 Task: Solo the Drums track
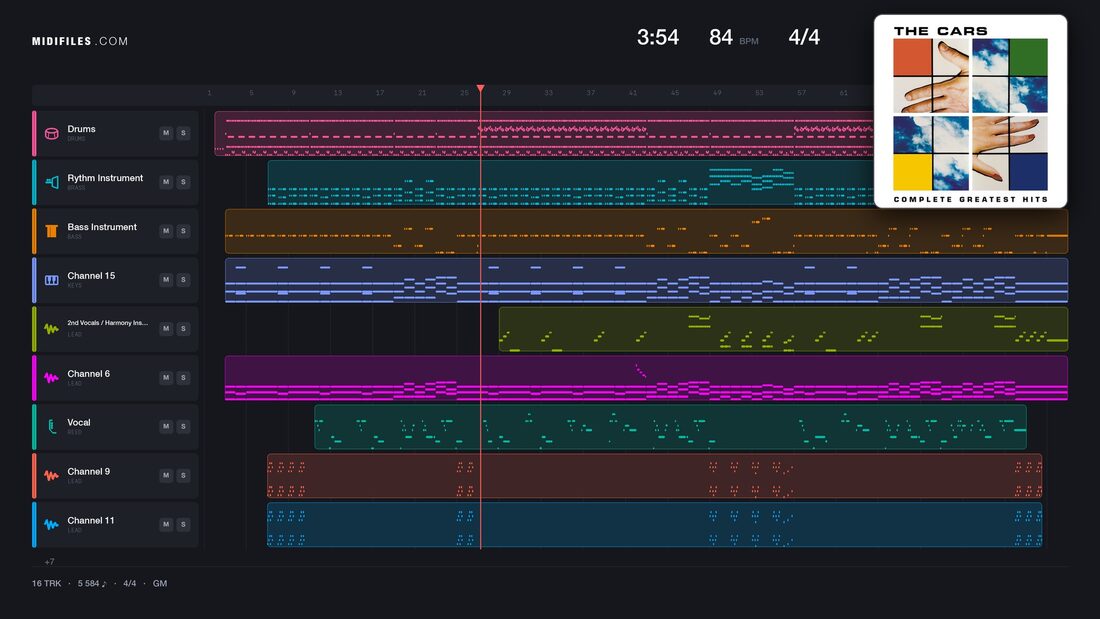[183, 133]
